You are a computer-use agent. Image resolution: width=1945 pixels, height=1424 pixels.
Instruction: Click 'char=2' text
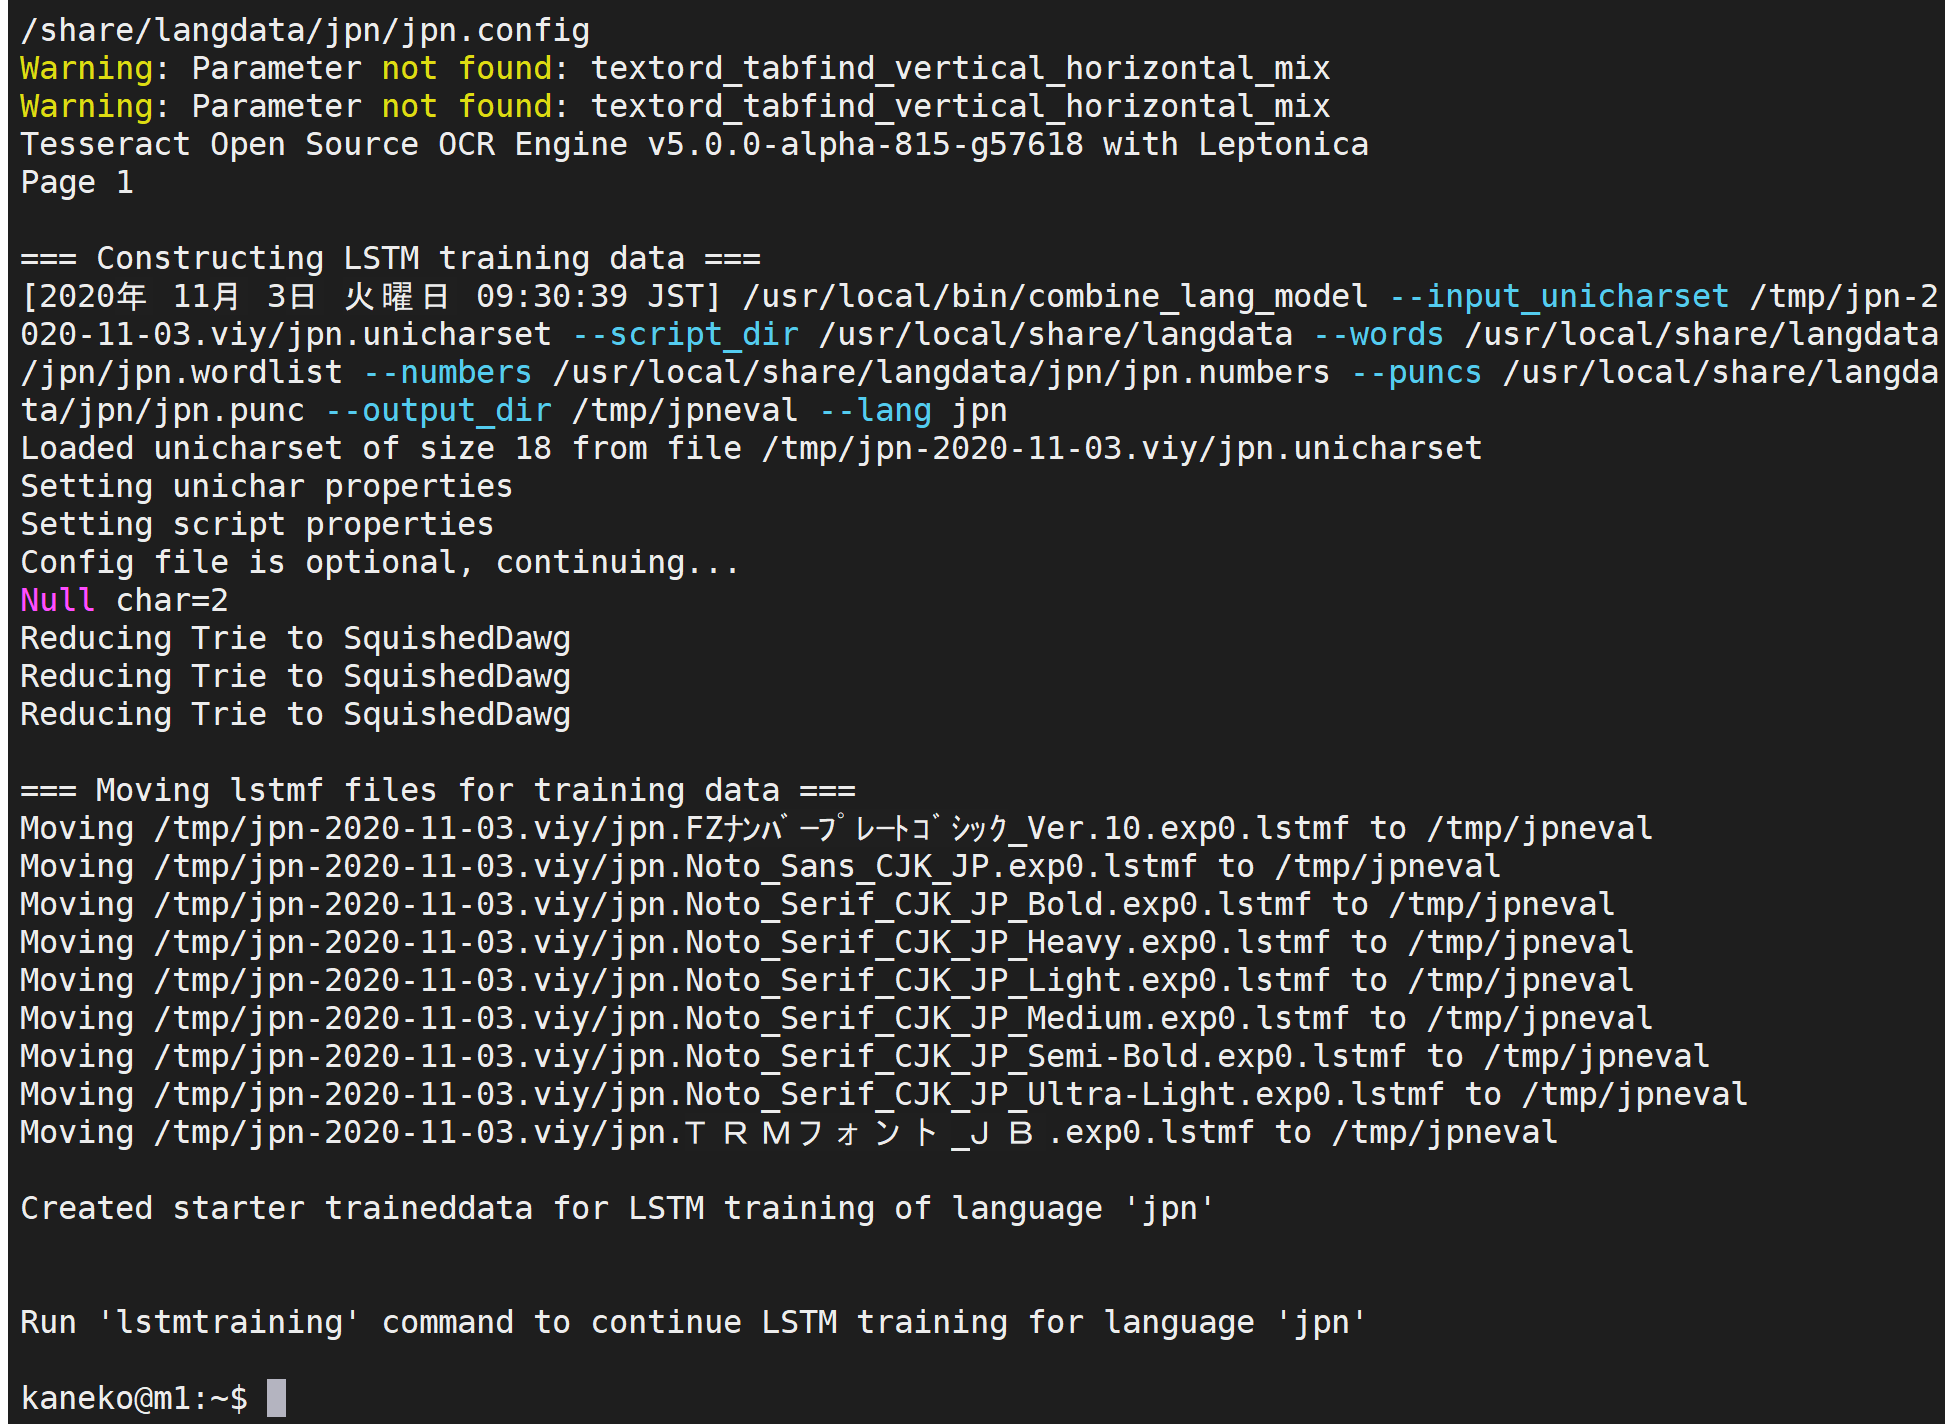[x=172, y=601]
